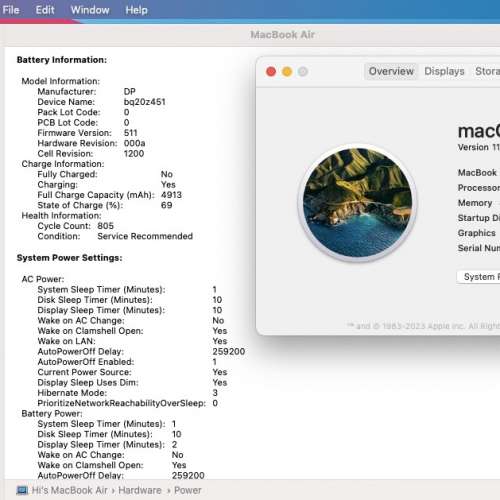The height and width of the screenshot is (500, 500).
Task: Click AC Power AutoPowerOff Enabled label
Action: tap(86, 362)
